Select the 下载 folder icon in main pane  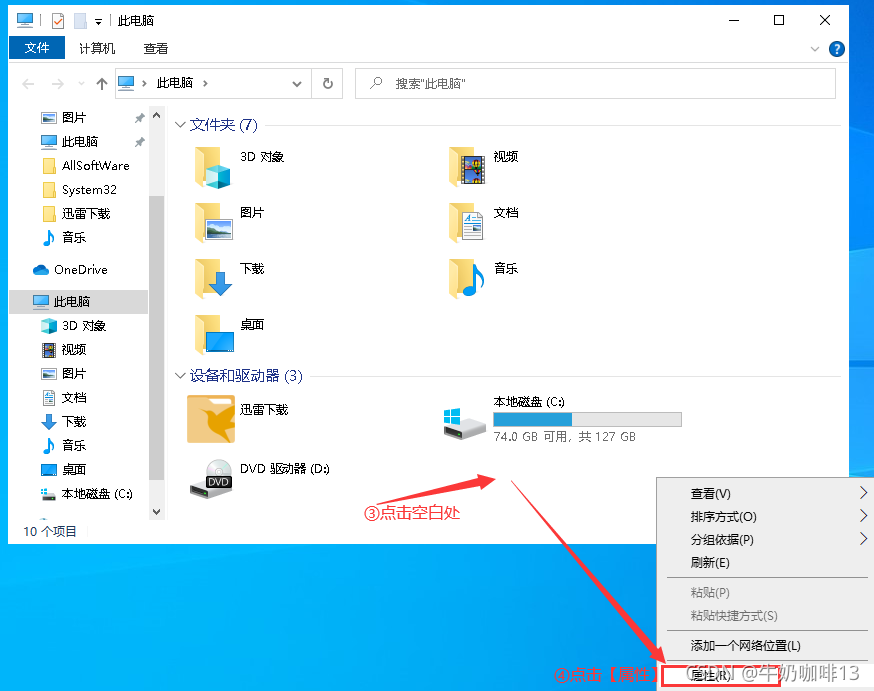click(213, 278)
